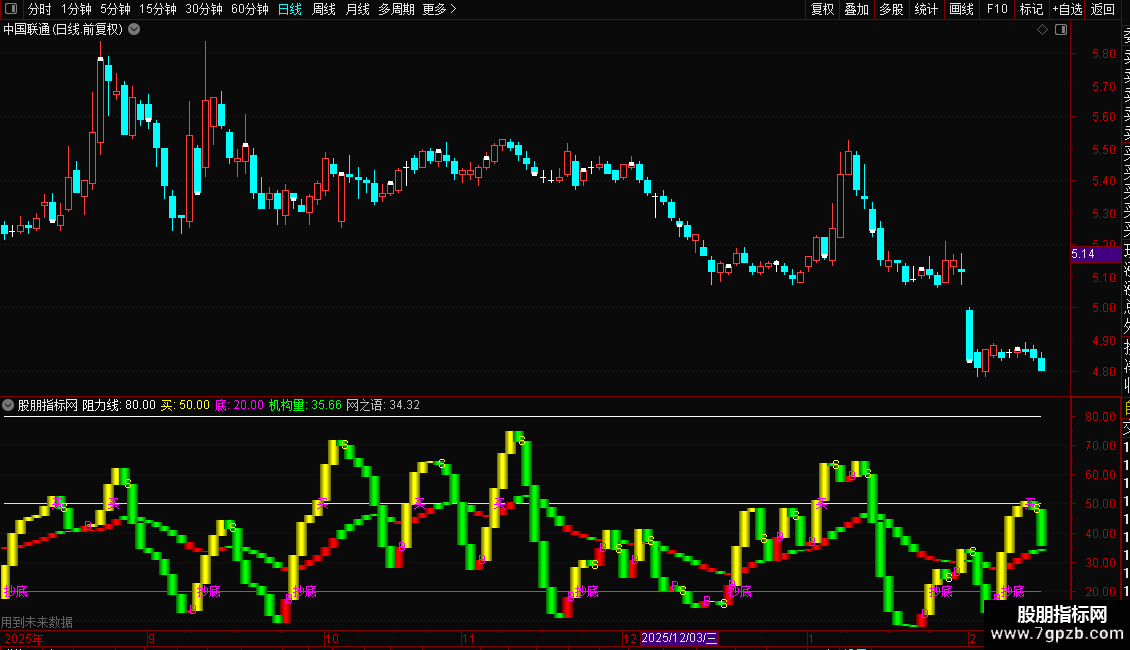
Task: Add stock with +自选 button
Action: pyautogui.click(x=1067, y=9)
